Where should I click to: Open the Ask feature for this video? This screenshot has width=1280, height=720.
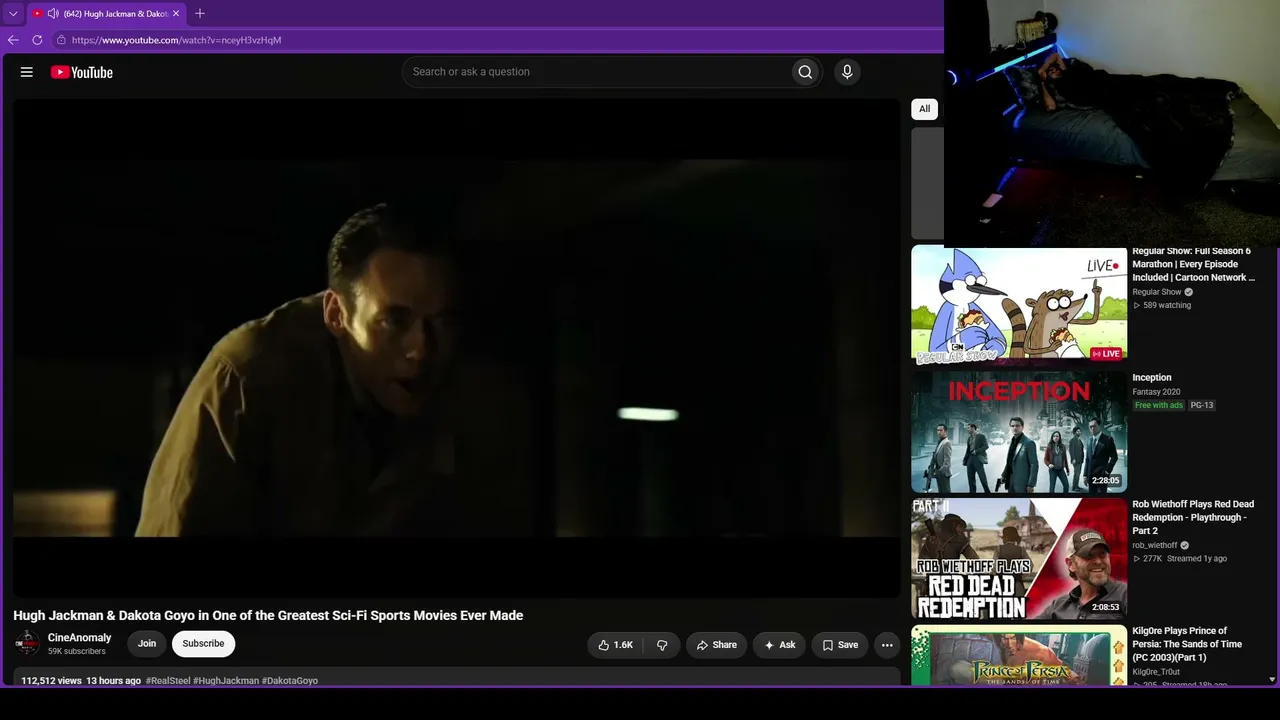pos(779,645)
